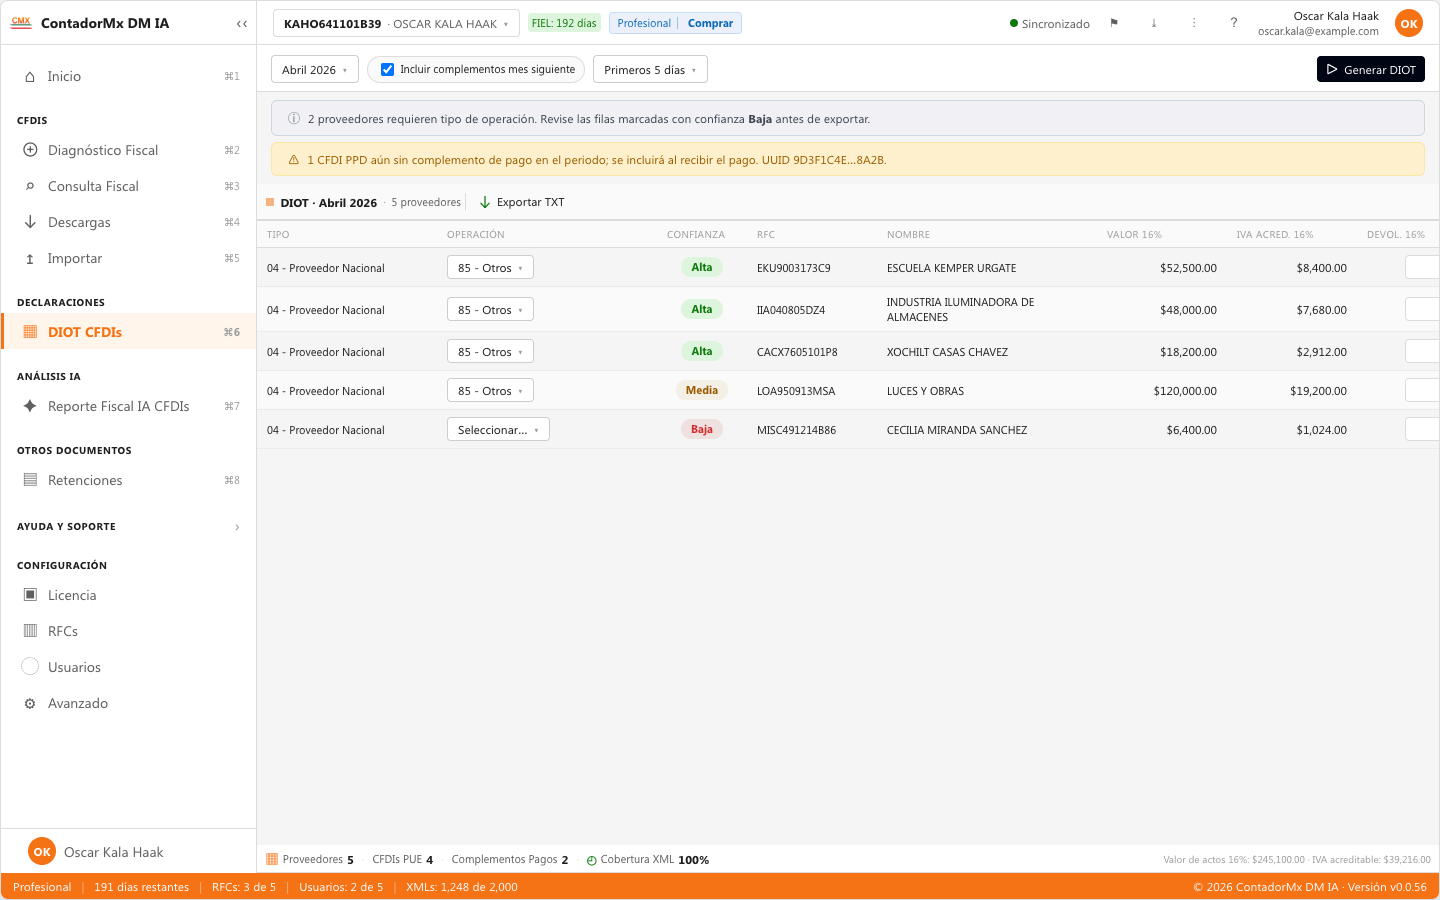Click the ContadorMx logo icon
Viewport: 1440px width, 900px height.
pyautogui.click(x=21, y=22)
